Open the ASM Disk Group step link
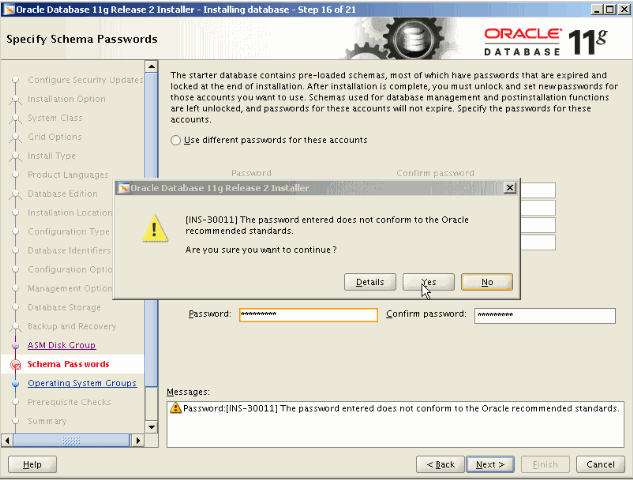633x480 pixels. click(62, 345)
